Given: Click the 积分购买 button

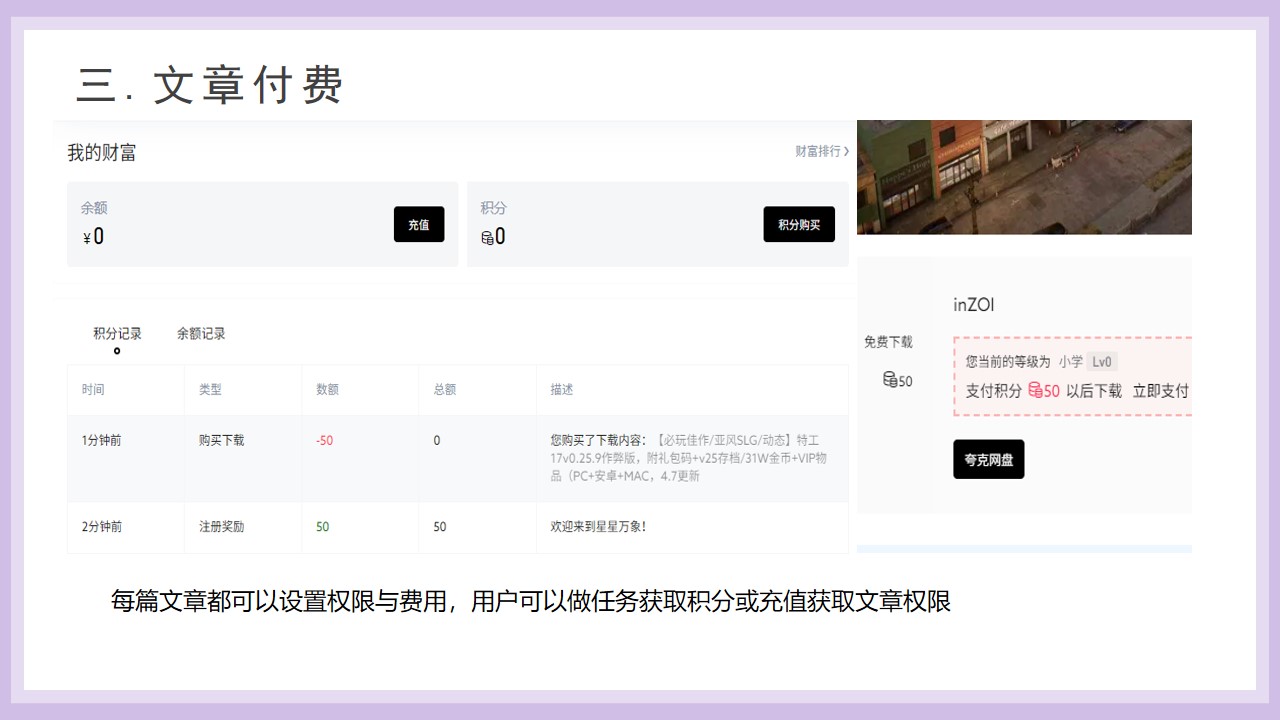Looking at the screenshot, I should click(799, 225).
